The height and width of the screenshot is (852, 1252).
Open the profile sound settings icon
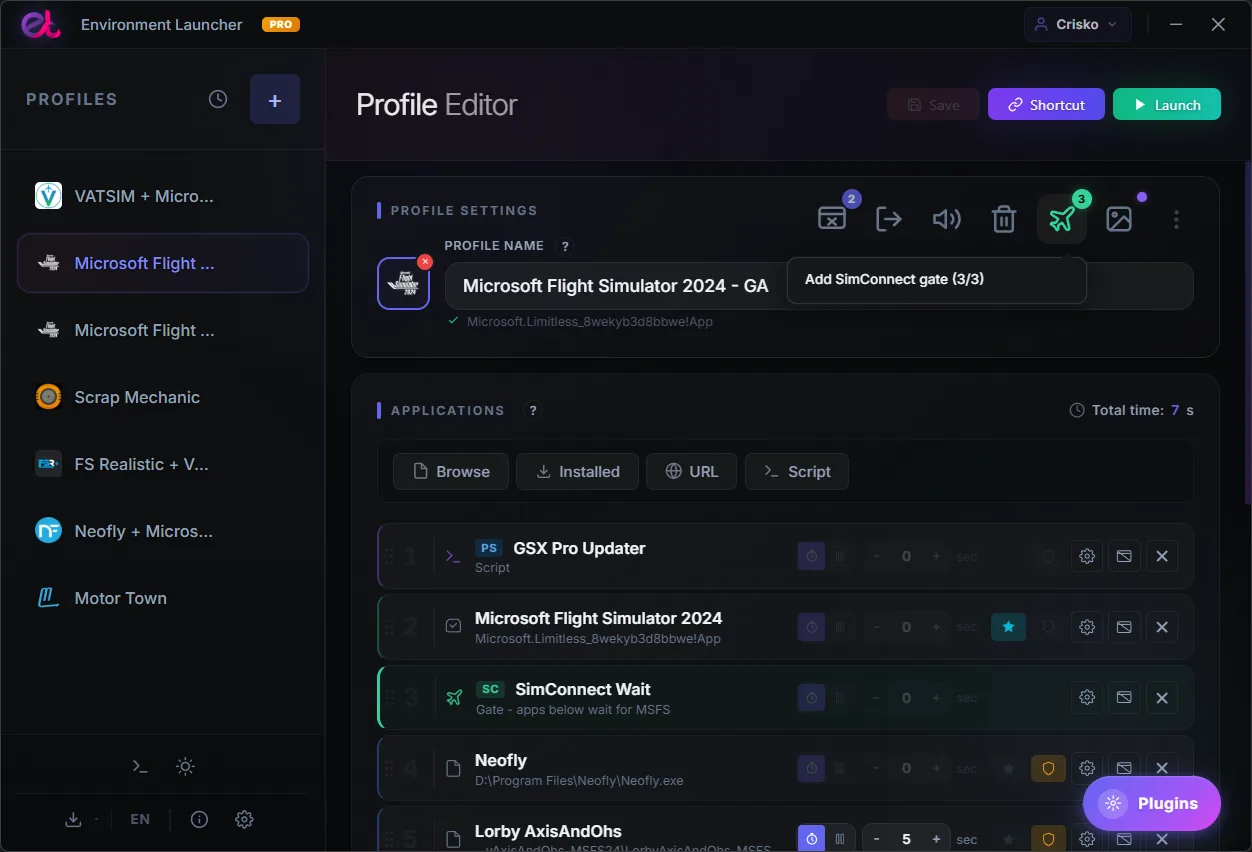point(946,218)
